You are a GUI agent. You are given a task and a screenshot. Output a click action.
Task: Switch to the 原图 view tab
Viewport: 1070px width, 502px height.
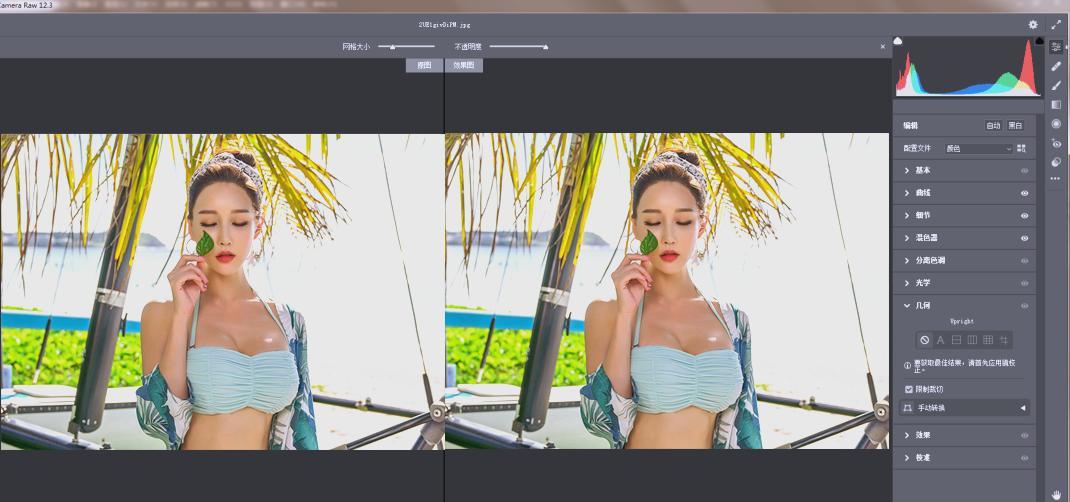point(424,65)
